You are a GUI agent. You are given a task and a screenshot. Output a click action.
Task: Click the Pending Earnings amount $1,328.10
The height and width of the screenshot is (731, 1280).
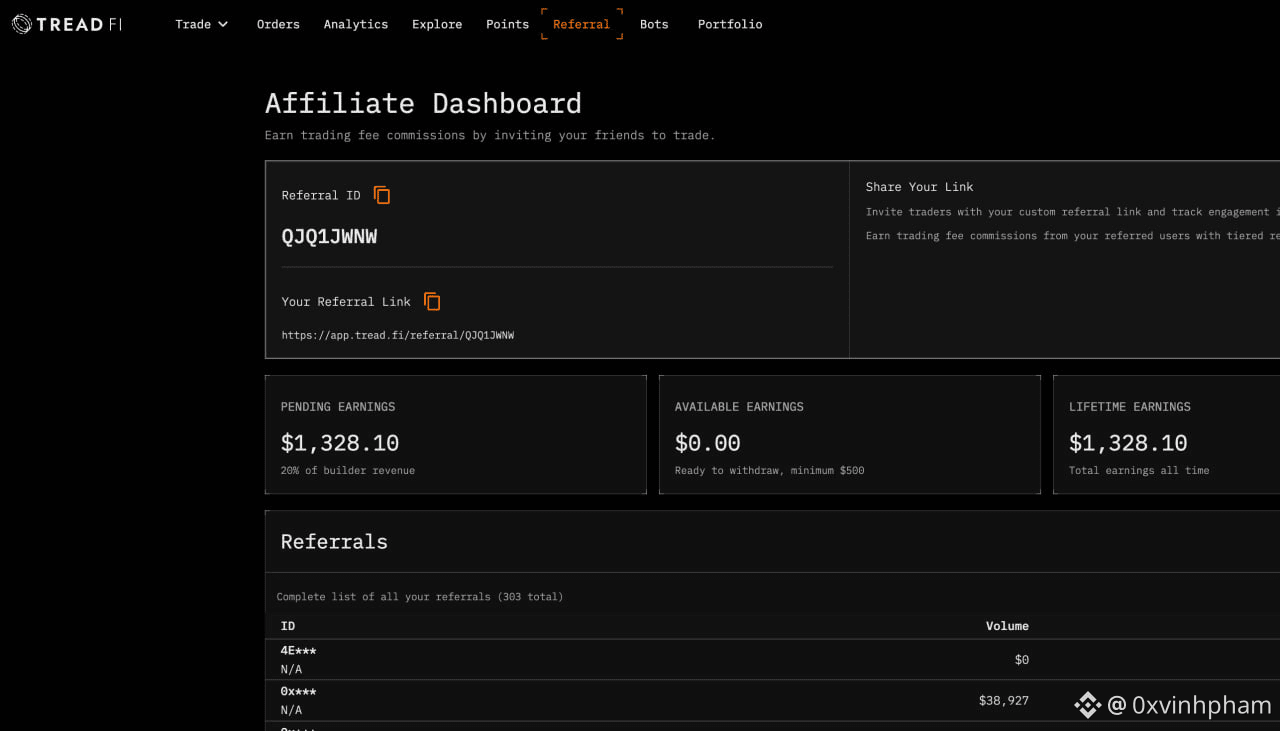(x=340, y=443)
